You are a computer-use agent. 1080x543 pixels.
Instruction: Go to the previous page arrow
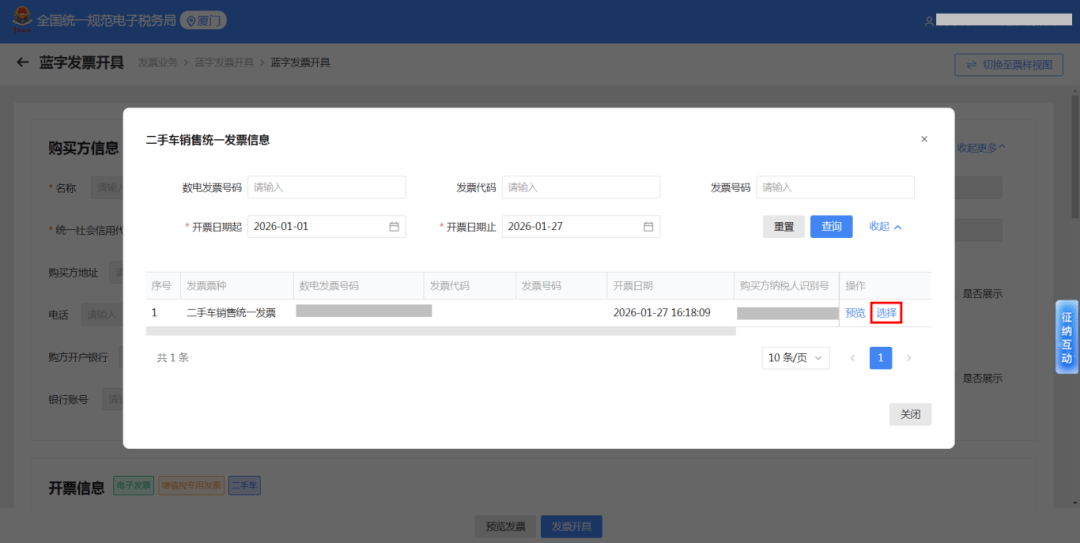click(852, 358)
